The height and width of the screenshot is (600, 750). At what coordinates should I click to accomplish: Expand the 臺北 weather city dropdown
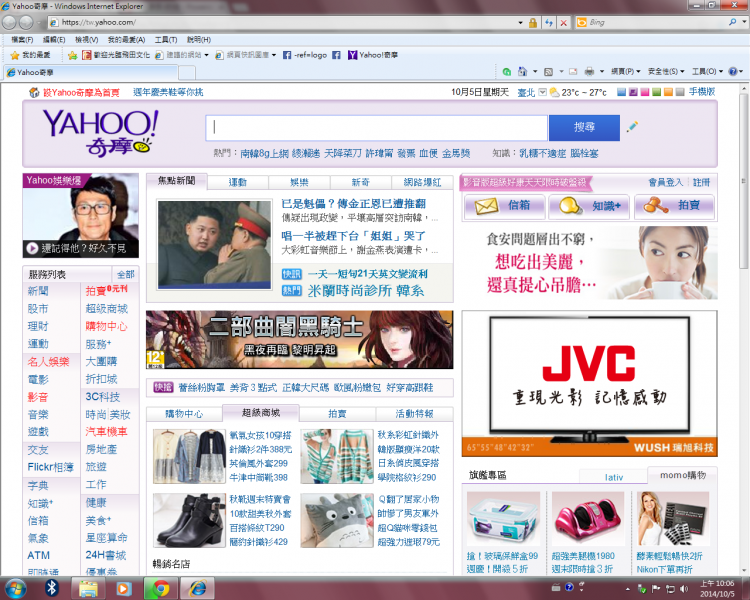542,92
